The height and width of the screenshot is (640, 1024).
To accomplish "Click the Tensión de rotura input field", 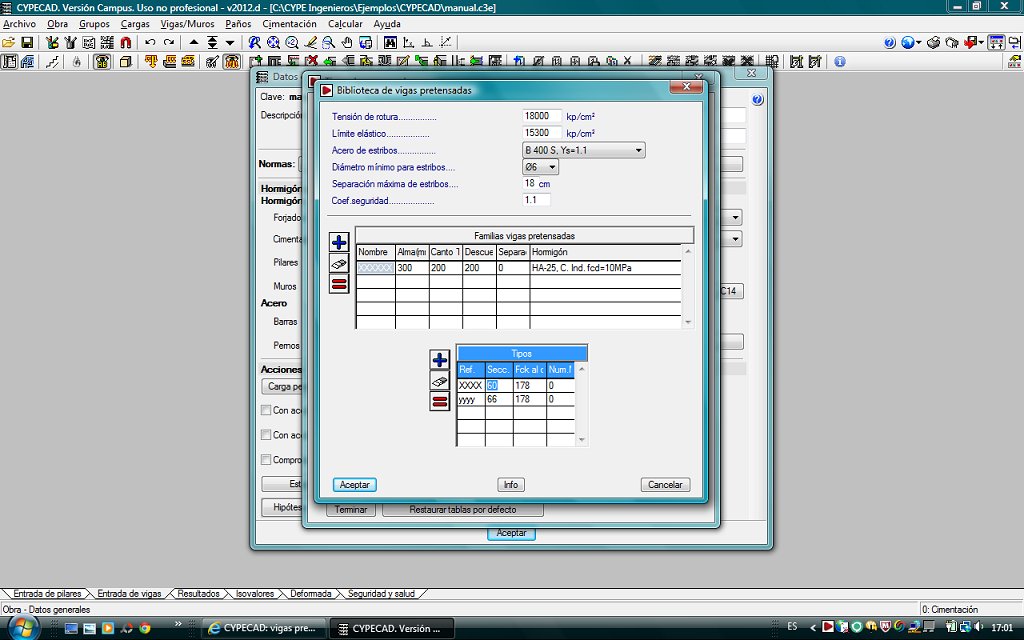I will (541, 116).
